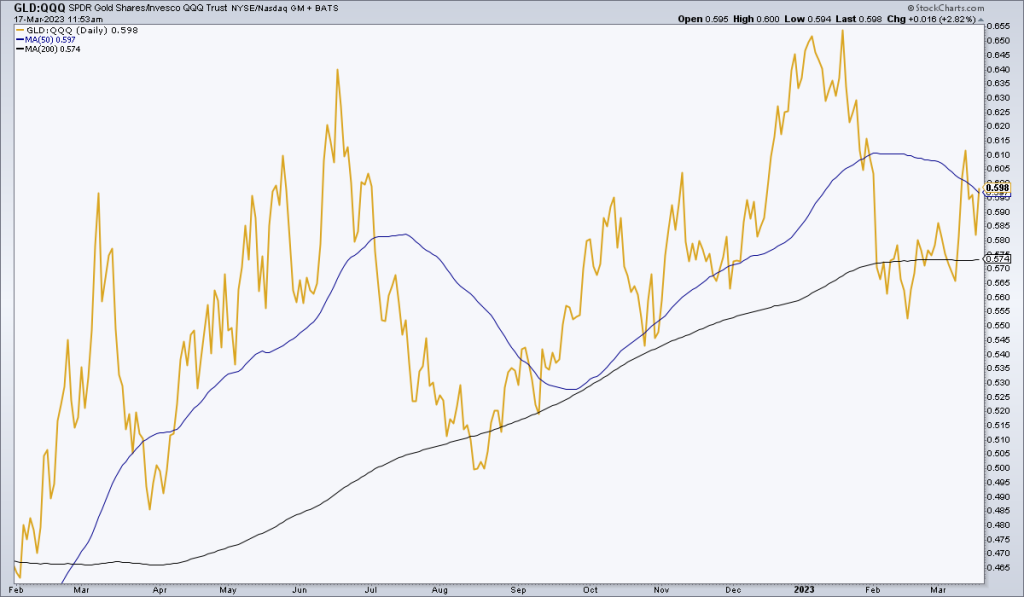The image size is (1024, 597).
Task: Click the "Chg +0.016 (+2.82%)" change reading
Action: point(932,19)
